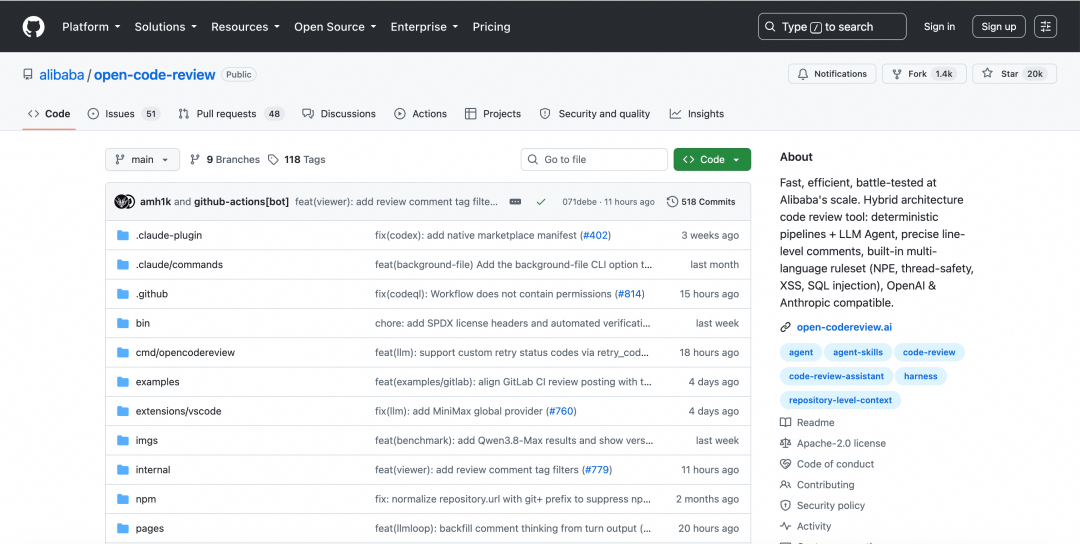Click the search box Type / to search
Screen dimensions: 1080x544
(832, 27)
